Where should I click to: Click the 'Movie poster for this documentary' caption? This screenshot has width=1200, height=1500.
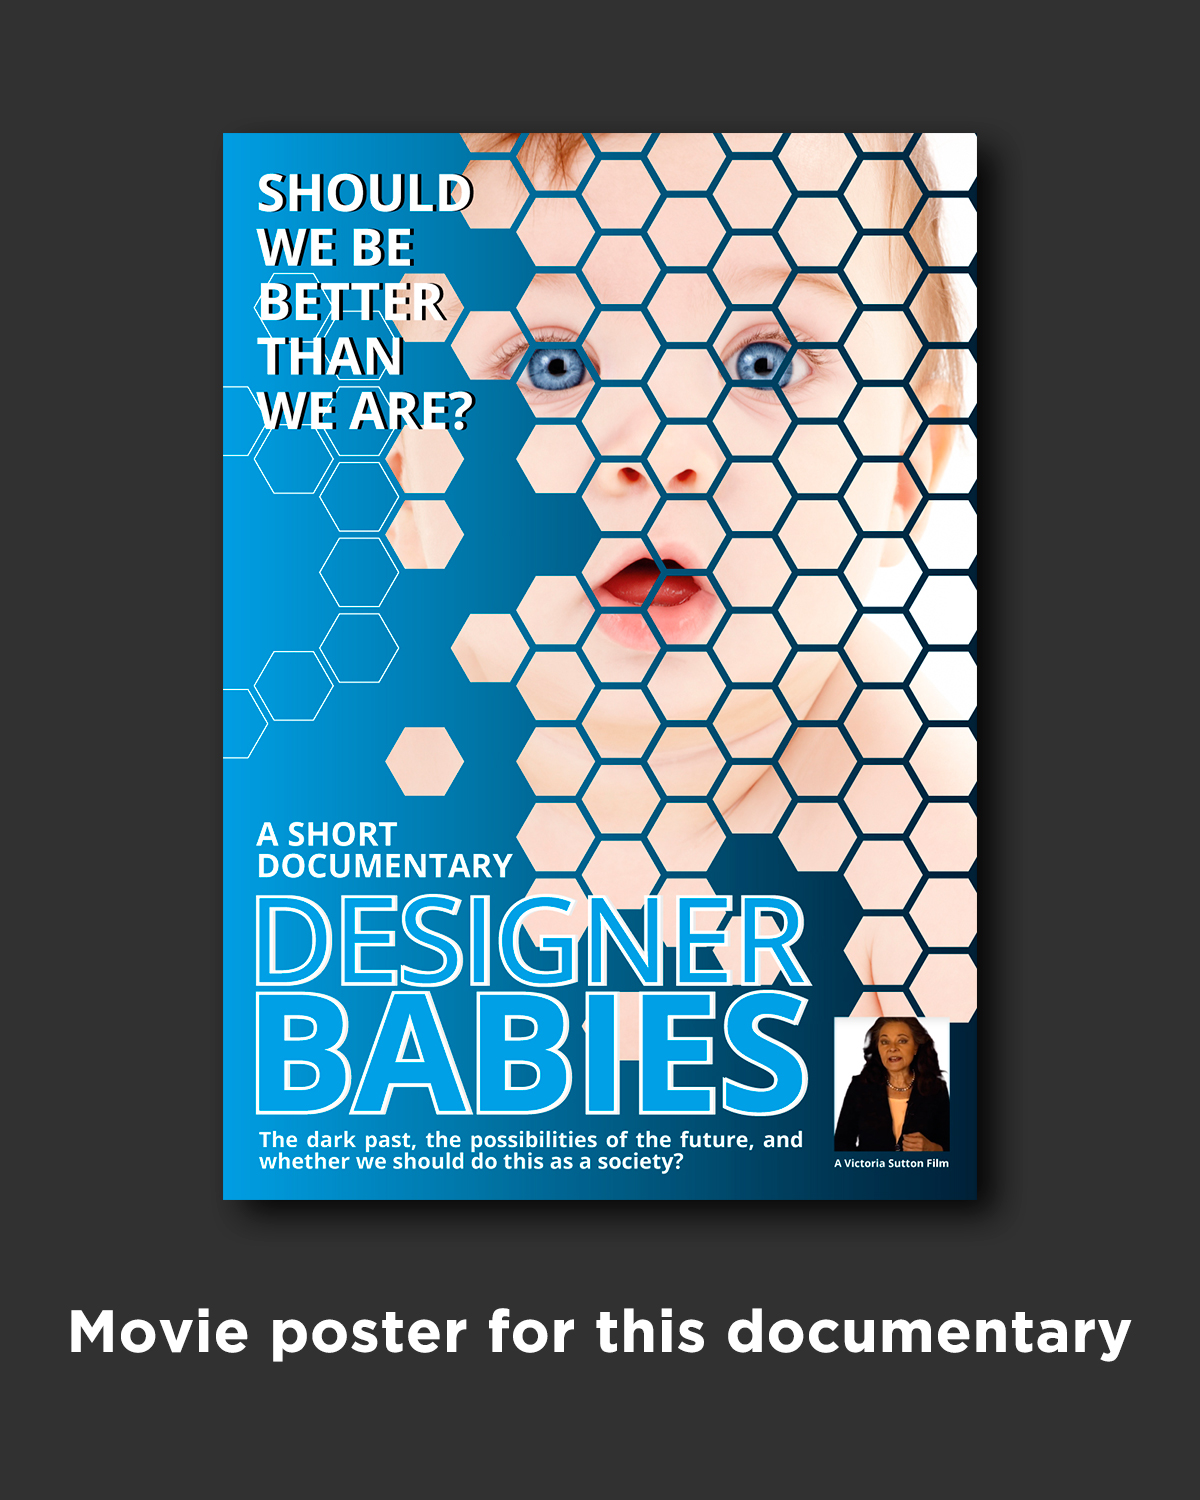pyautogui.click(x=600, y=1334)
